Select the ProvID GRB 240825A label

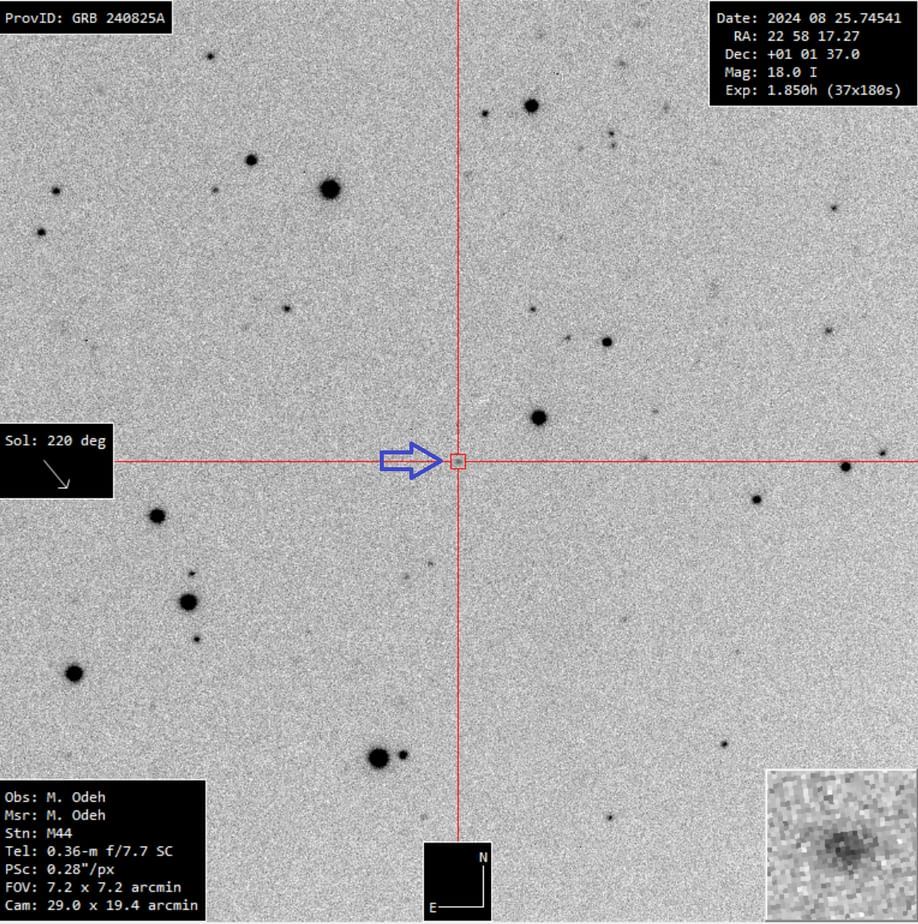85,18
